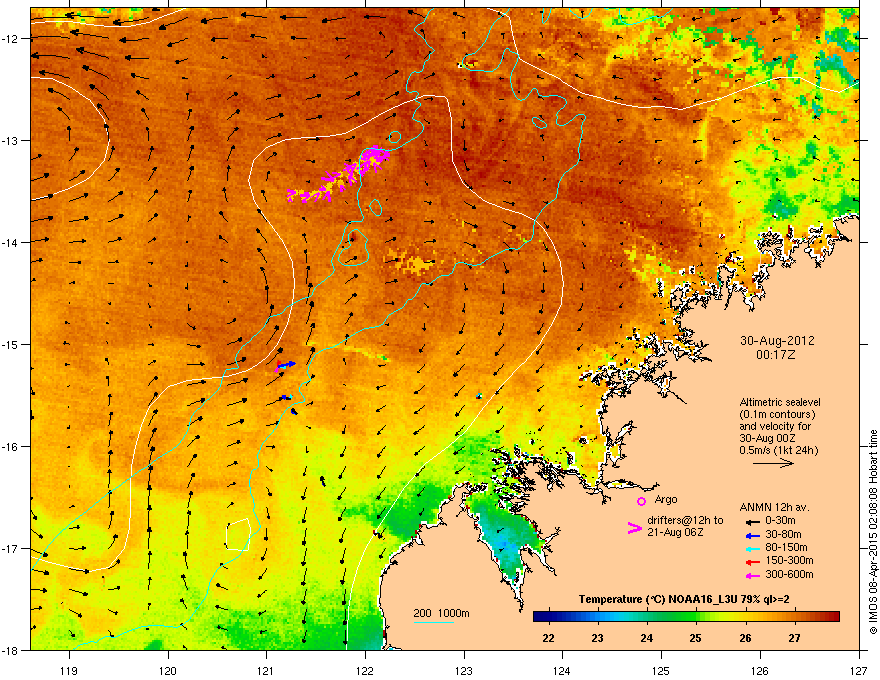Click latitude axis label '-12'
Viewport: 880px width, 680px height.
tap(11, 38)
